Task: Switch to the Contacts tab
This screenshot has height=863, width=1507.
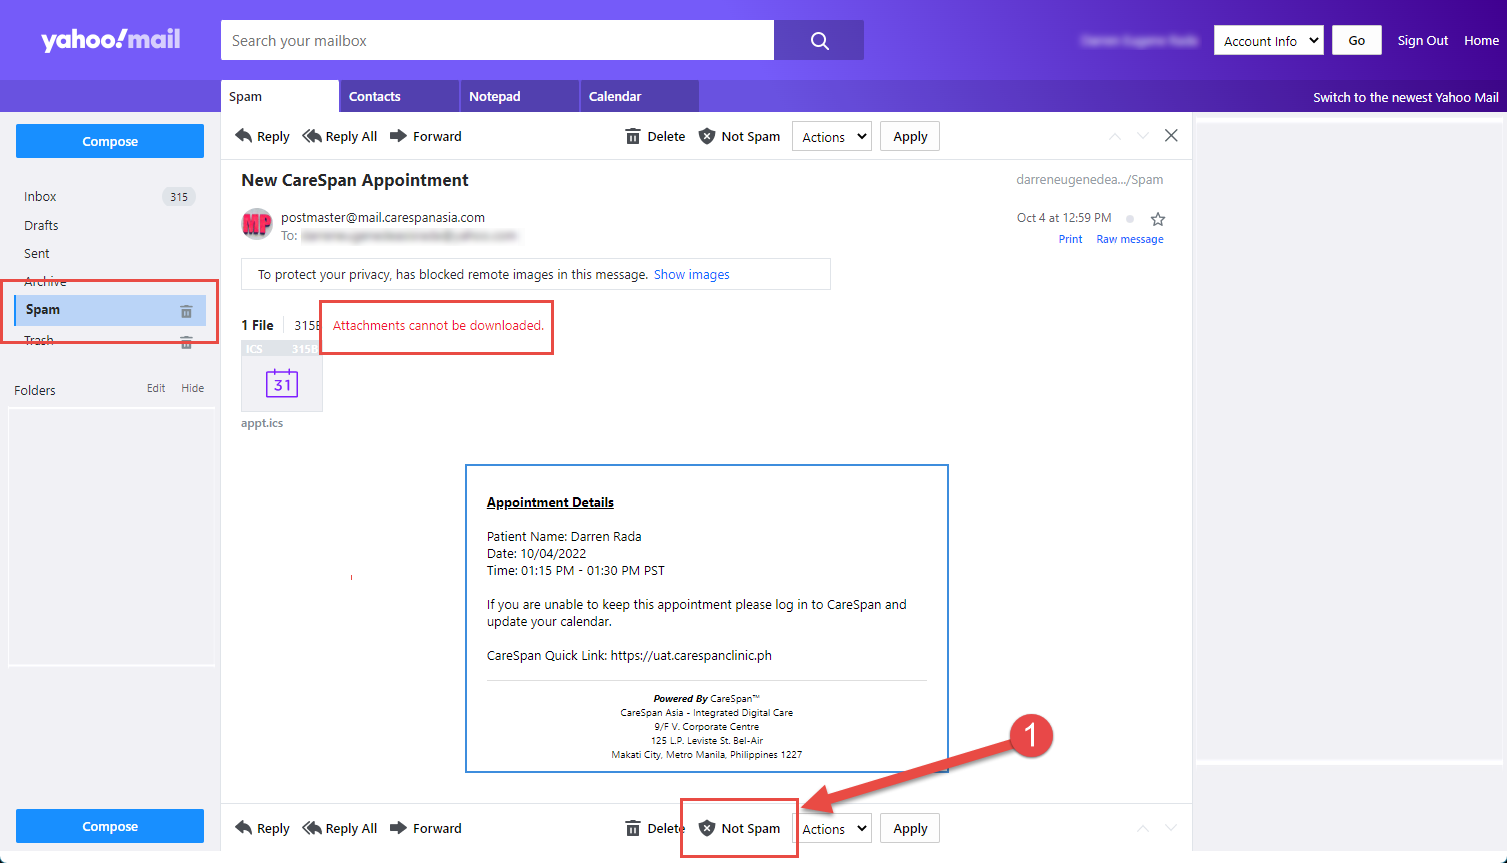Action: pyautogui.click(x=399, y=96)
